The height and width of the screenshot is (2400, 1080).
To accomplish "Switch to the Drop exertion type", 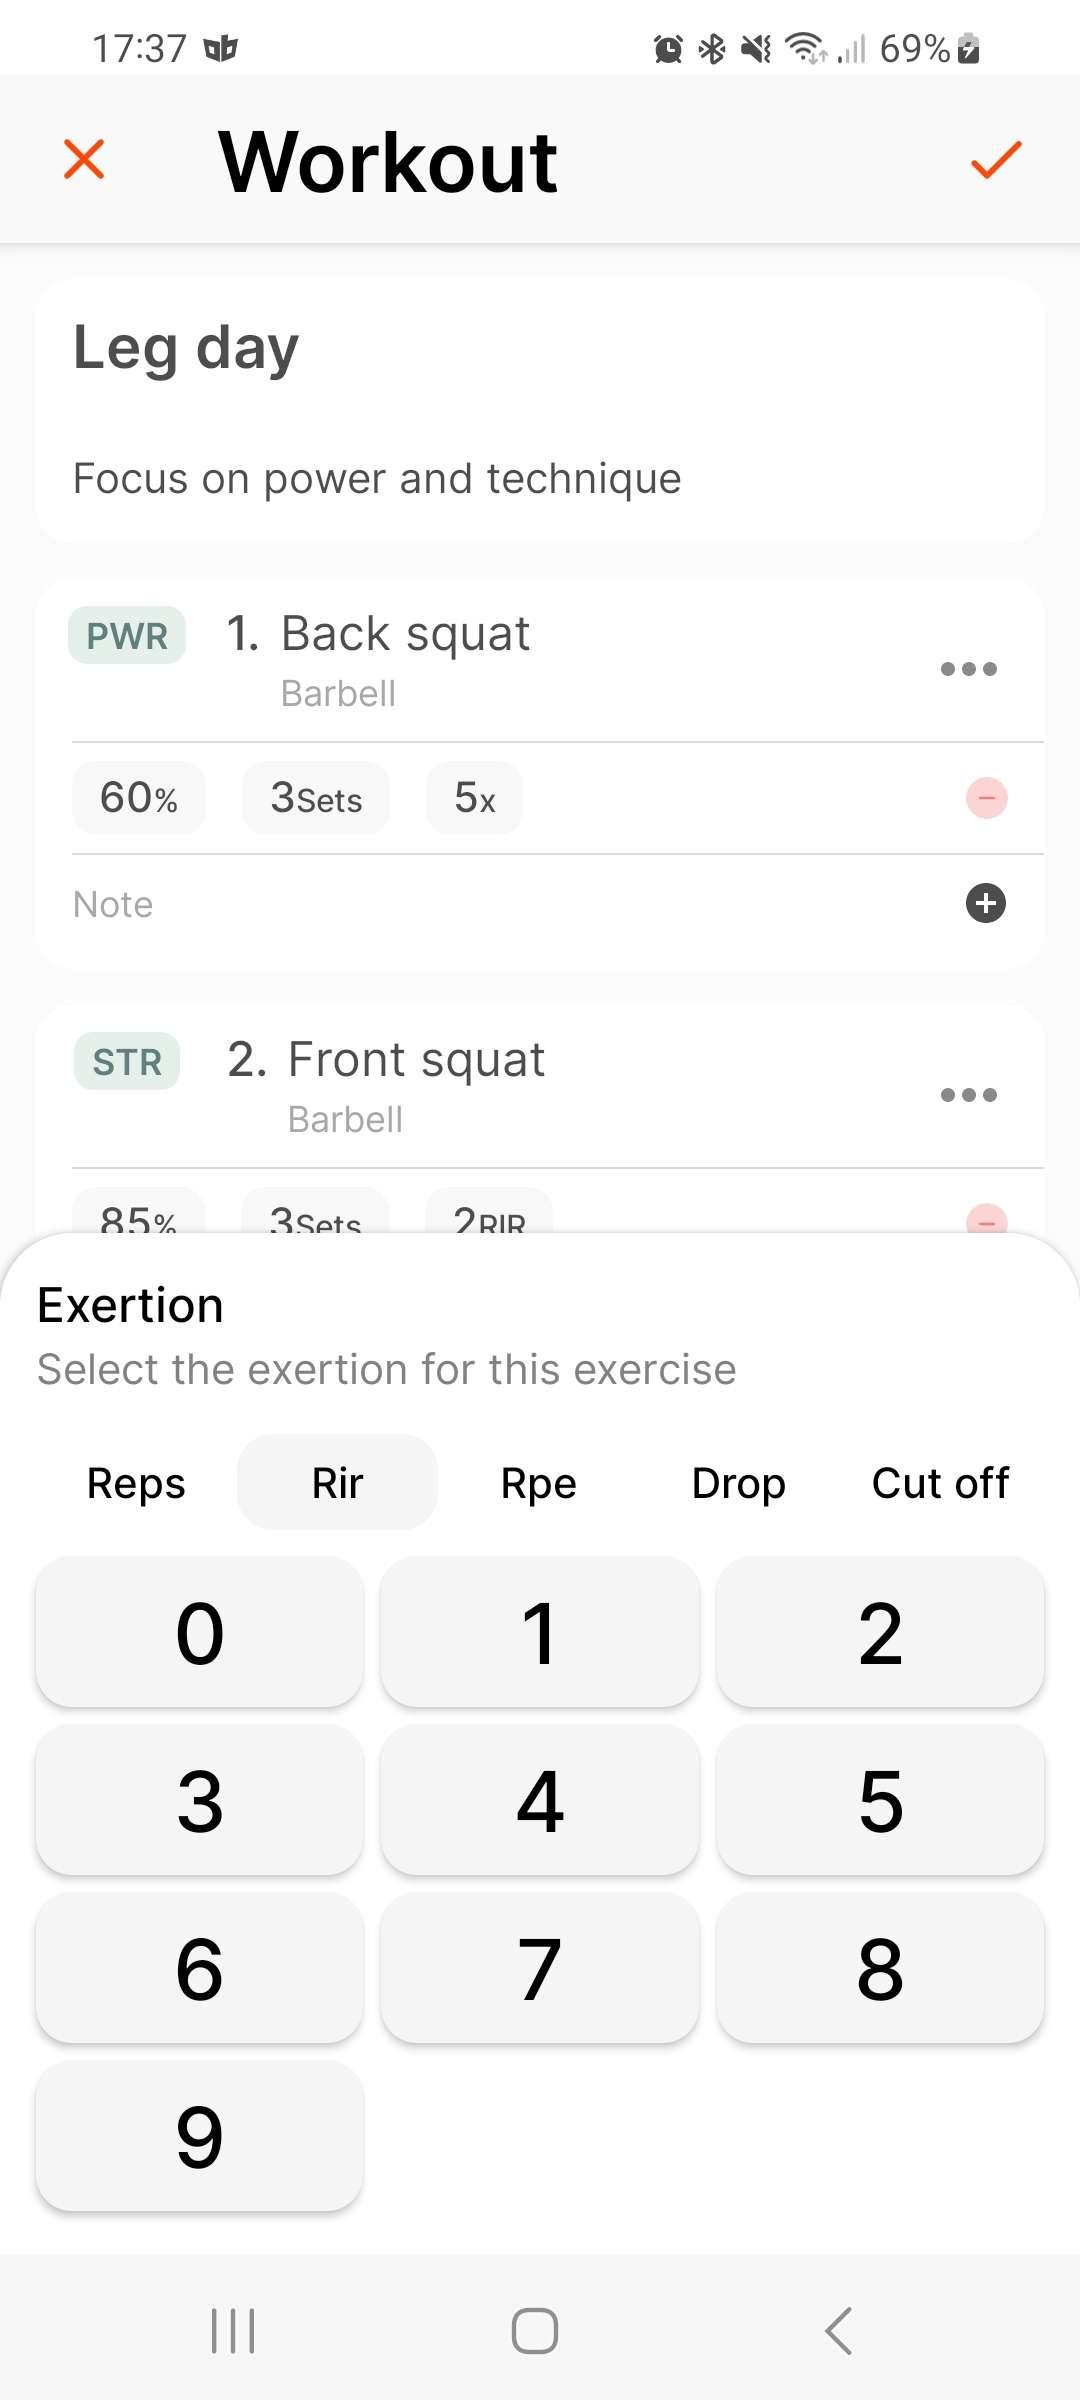I will (739, 1483).
